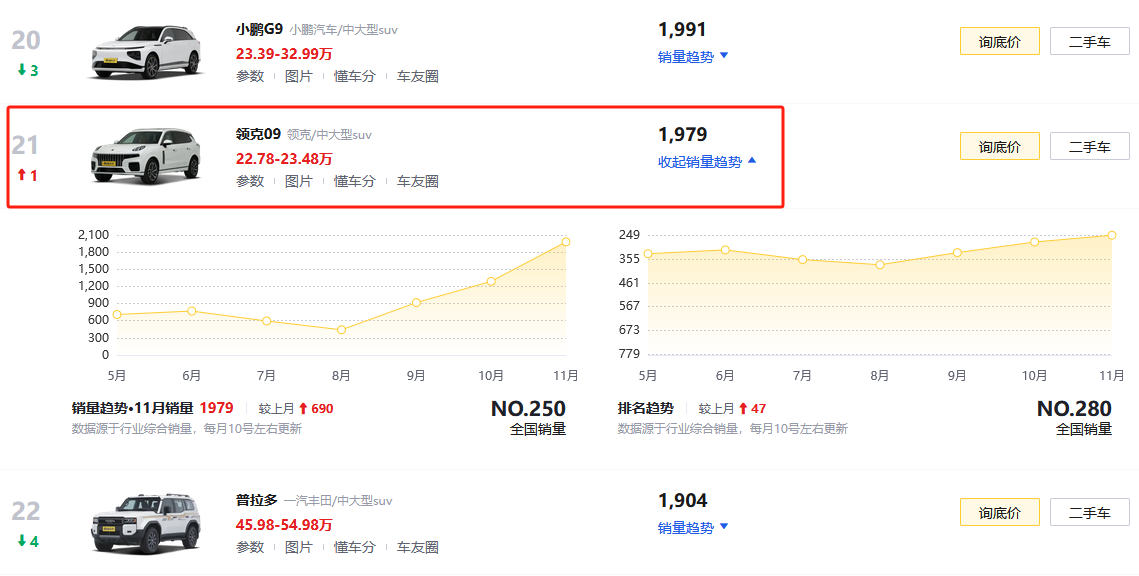This screenshot has width=1139, height=576.
Task: Click sales figure 1,904
Action: click(x=682, y=500)
